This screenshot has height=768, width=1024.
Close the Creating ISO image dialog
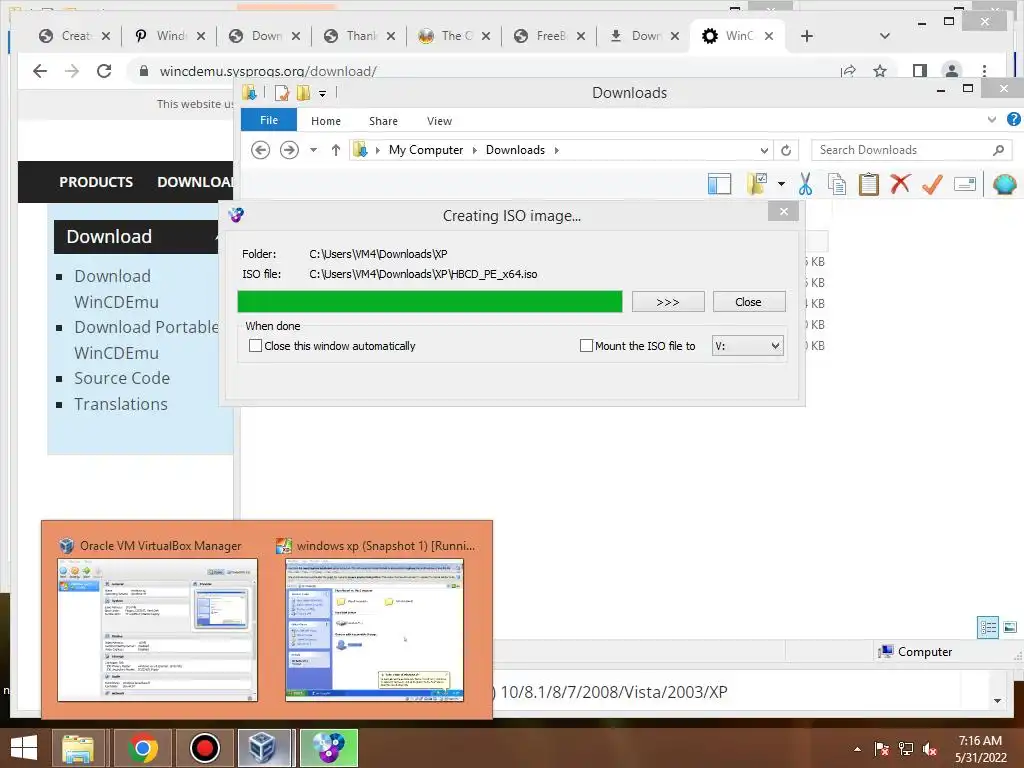pos(784,212)
